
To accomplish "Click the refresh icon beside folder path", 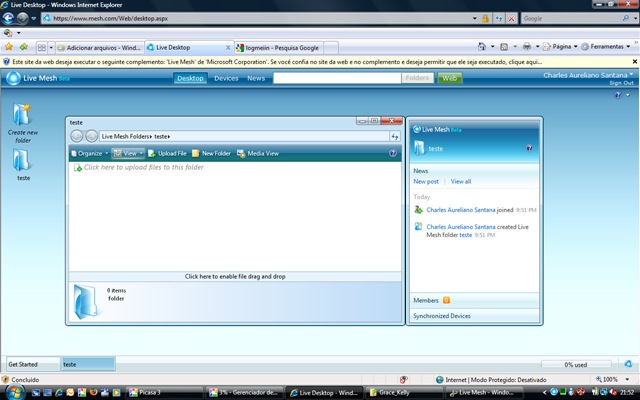I will [x=395, y=136].
